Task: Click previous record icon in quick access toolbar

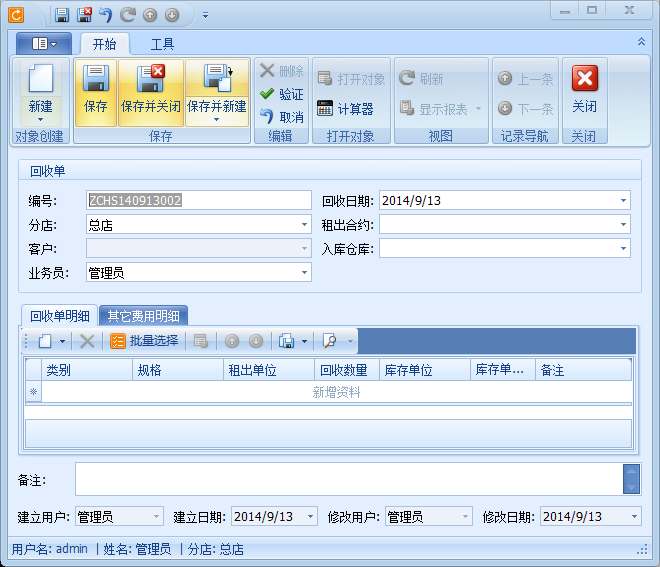Action: [x=150, y=16]
